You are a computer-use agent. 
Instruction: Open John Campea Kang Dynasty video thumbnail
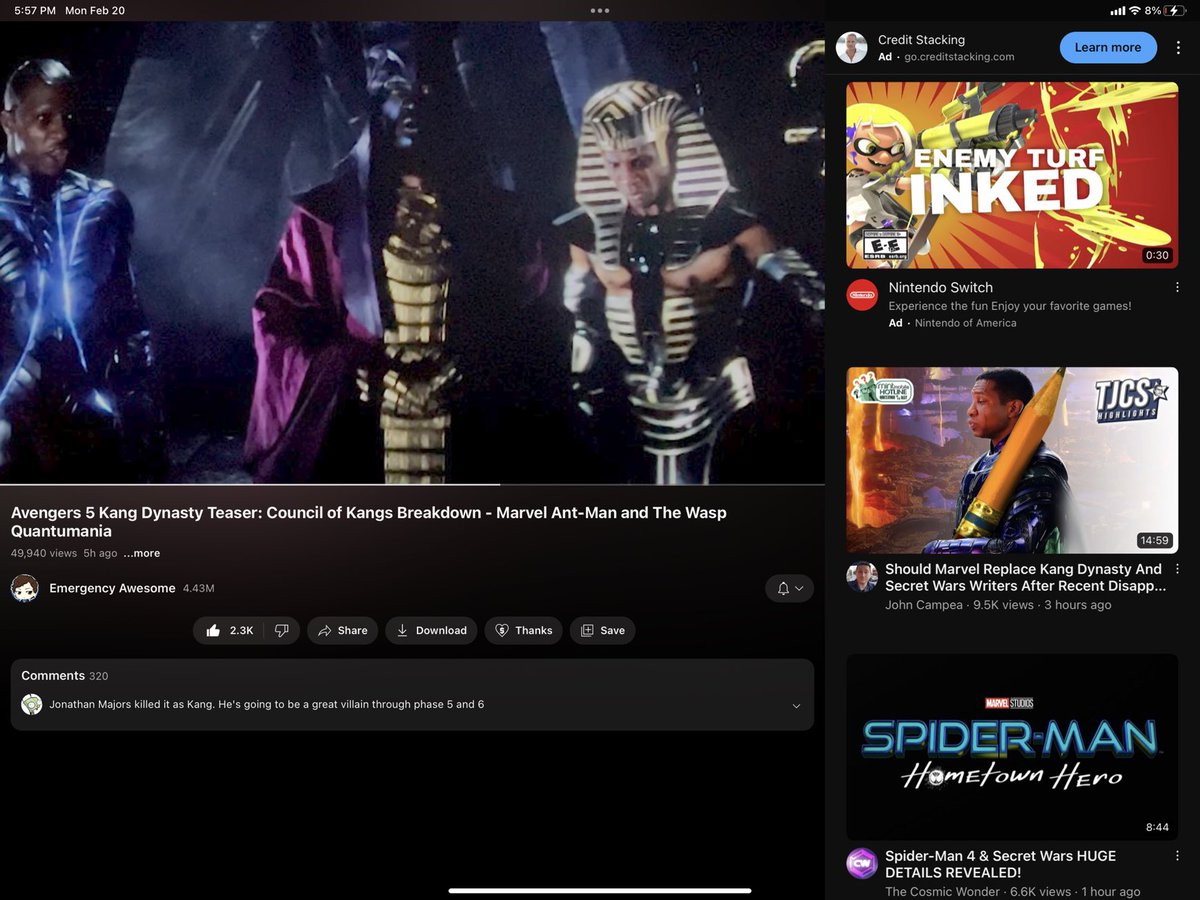tap(1012, 460)
